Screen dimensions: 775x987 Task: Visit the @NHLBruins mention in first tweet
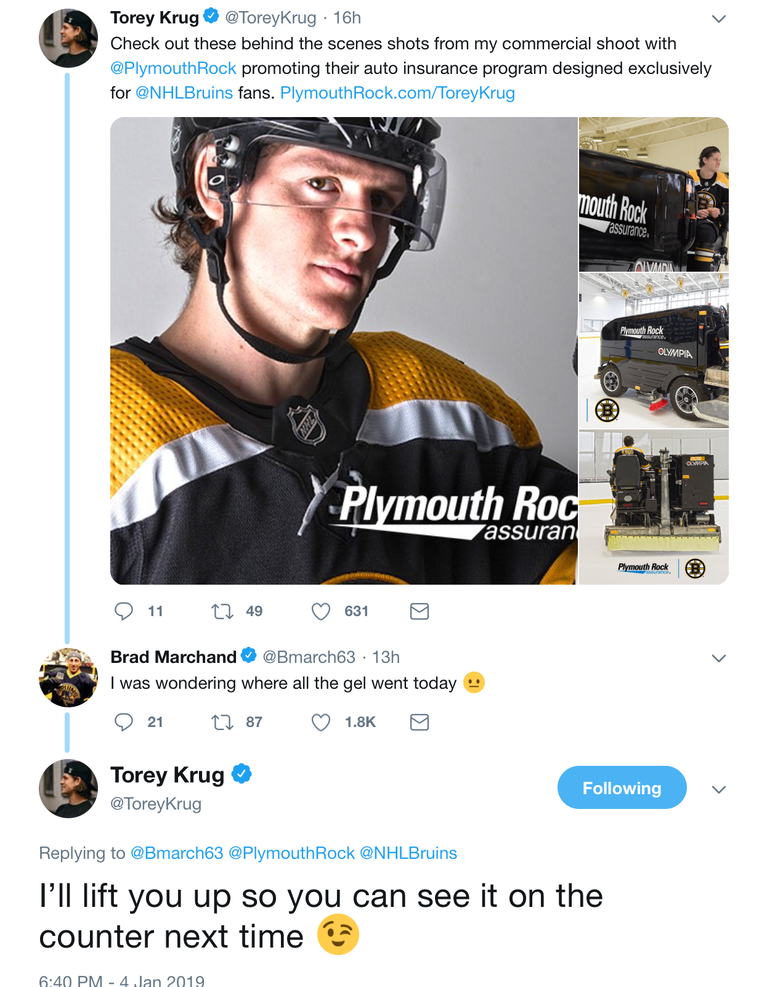184,93
